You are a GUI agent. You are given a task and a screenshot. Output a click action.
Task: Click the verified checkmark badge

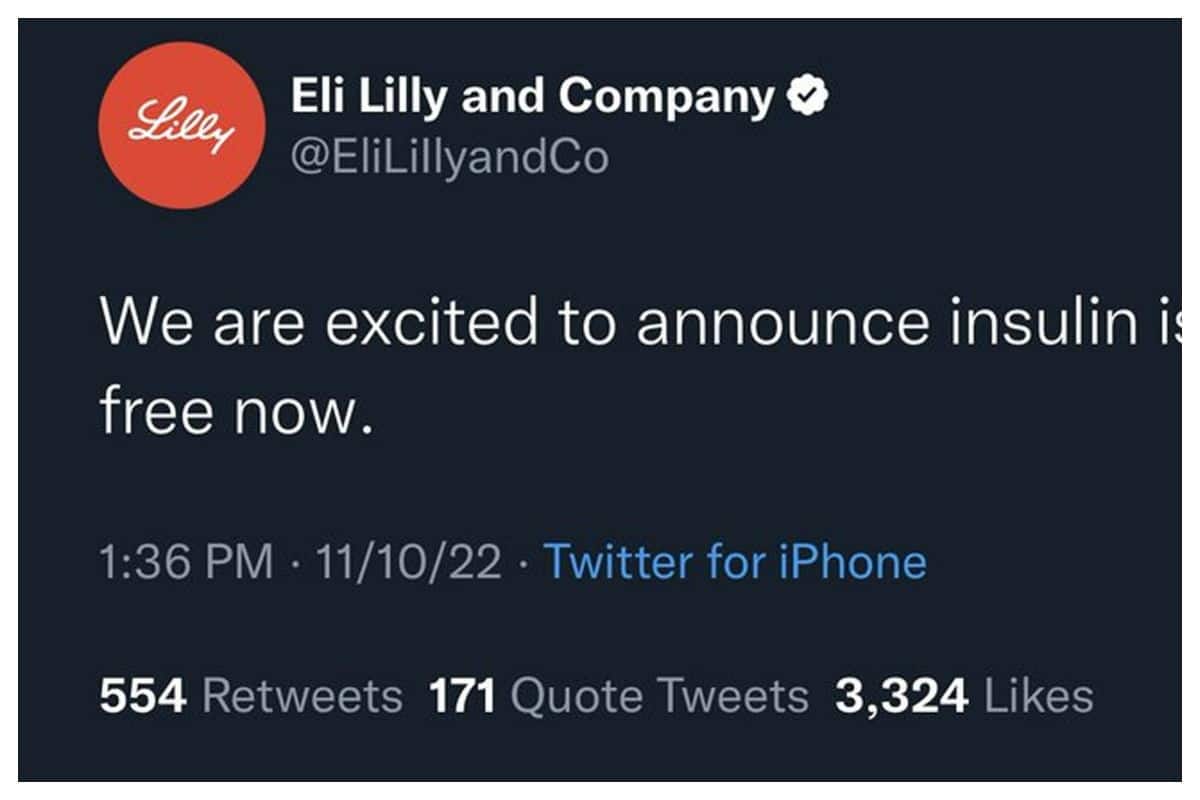[807, 96]
